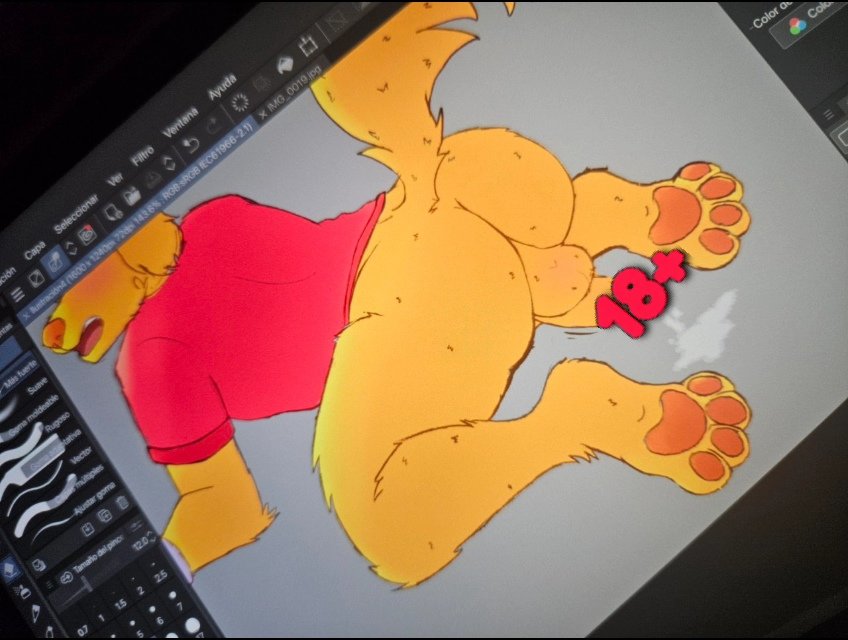848x640 pixels.
Task: Click the Clip Studio swirl icon
Action: click(87, 235)
